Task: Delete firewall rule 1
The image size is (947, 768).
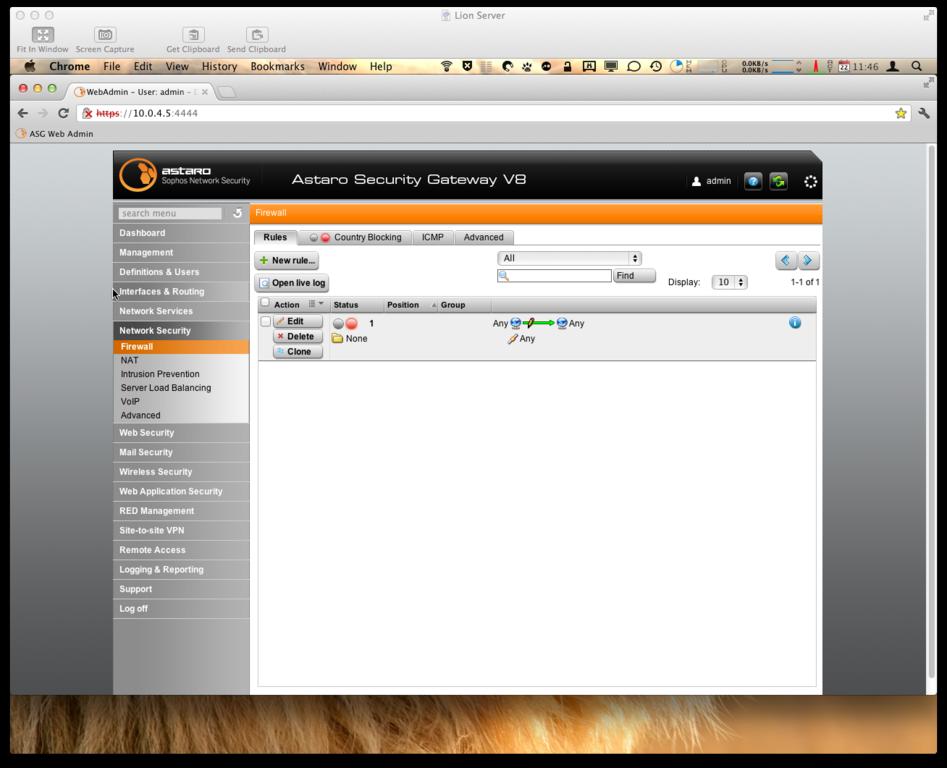Action: point(298,336)
